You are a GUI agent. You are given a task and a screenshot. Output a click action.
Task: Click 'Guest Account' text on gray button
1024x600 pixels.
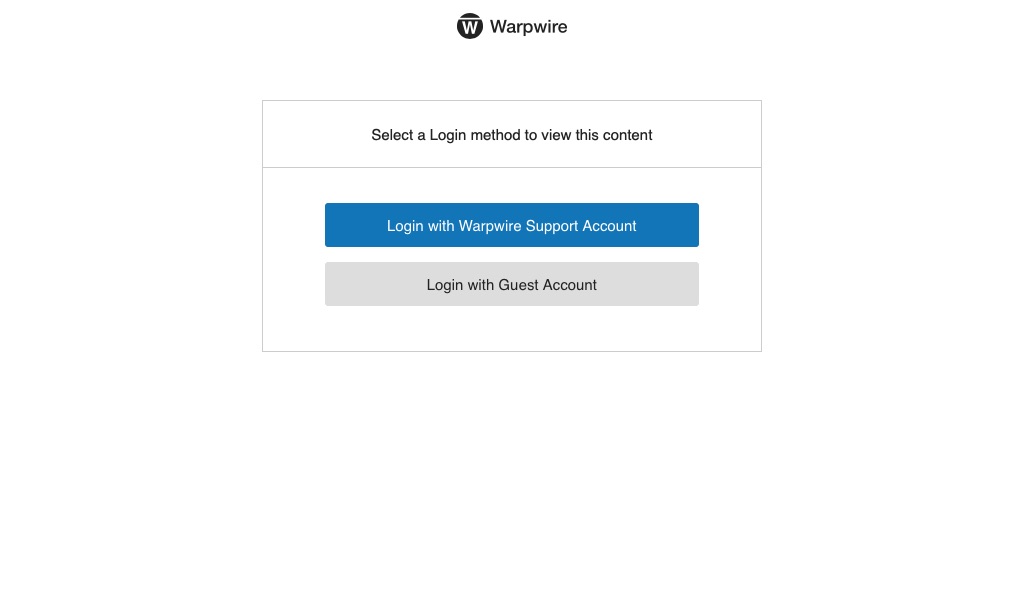(x=547, y=285)
